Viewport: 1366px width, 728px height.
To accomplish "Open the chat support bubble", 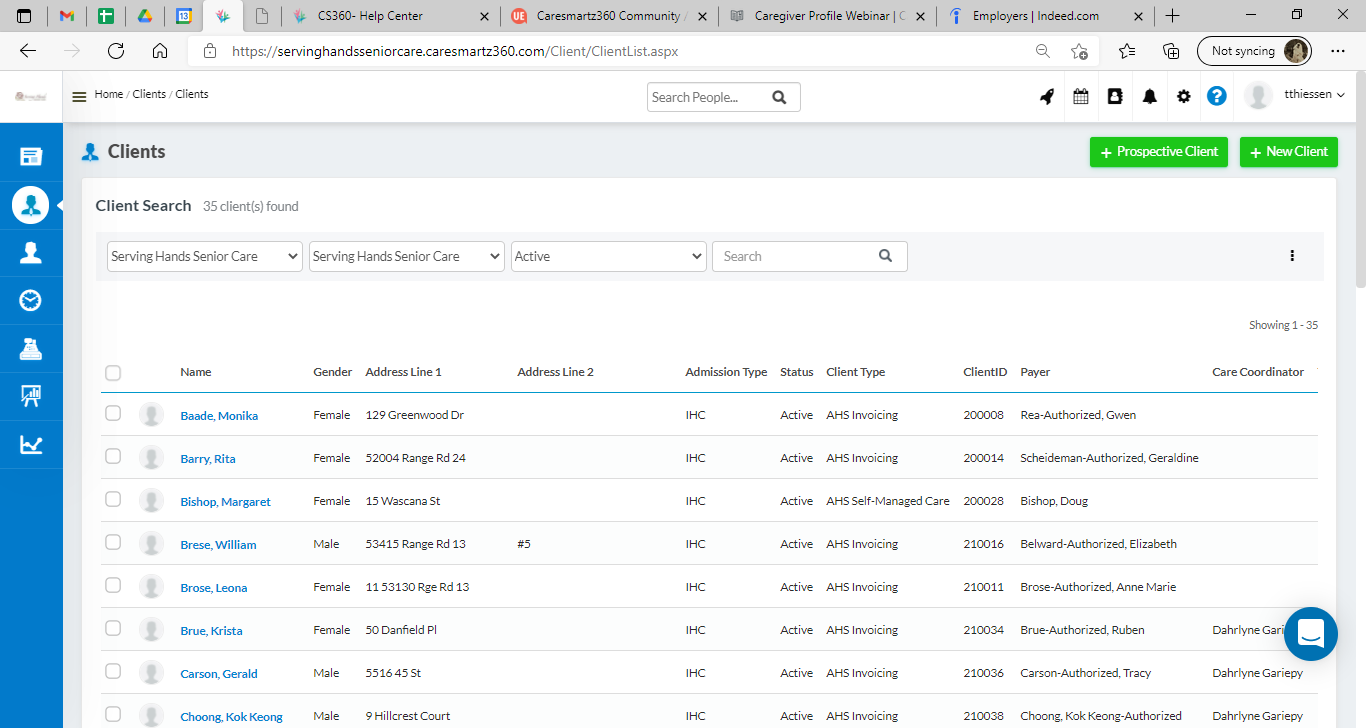I will click(x=1310, y=634).
